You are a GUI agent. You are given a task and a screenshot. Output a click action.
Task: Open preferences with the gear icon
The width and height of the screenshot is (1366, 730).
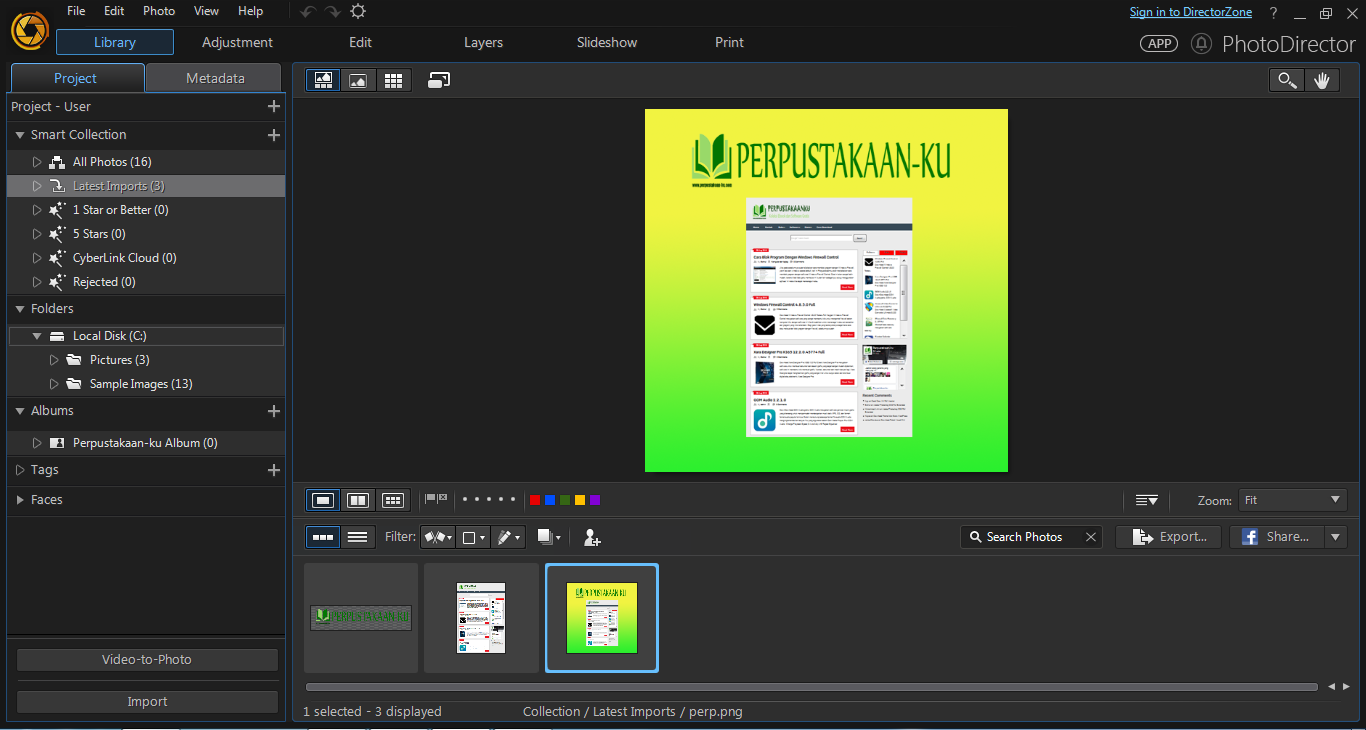click(x=358, y=11)
